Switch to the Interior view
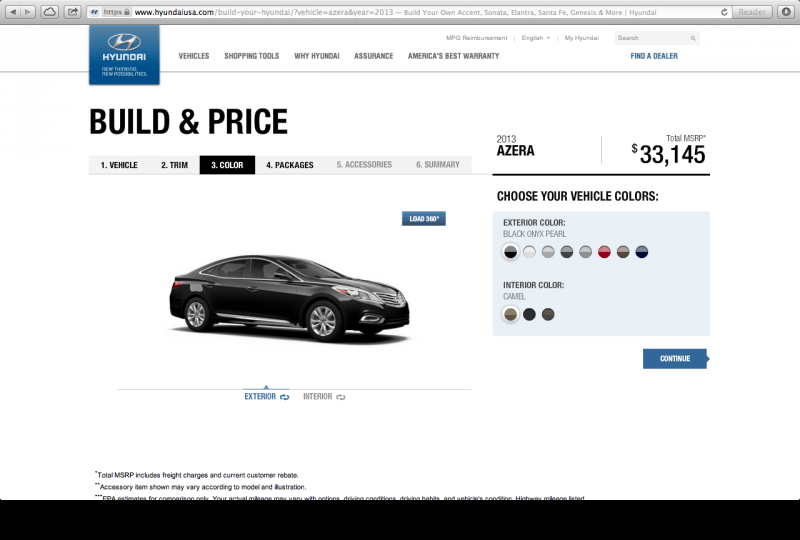Image resolution: width=800 pixels, height=540 pixels. [324, 397]
